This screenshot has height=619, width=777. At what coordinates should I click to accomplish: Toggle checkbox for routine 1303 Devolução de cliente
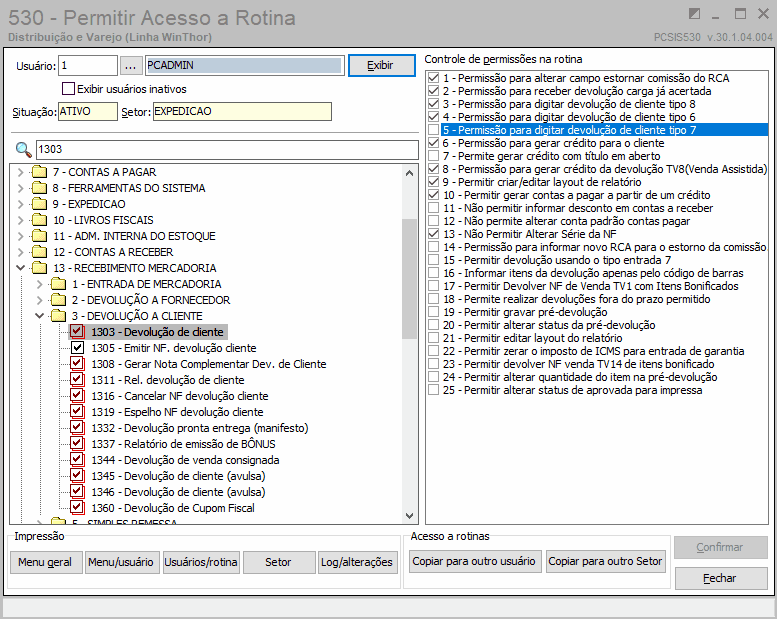tap(77, 331)
